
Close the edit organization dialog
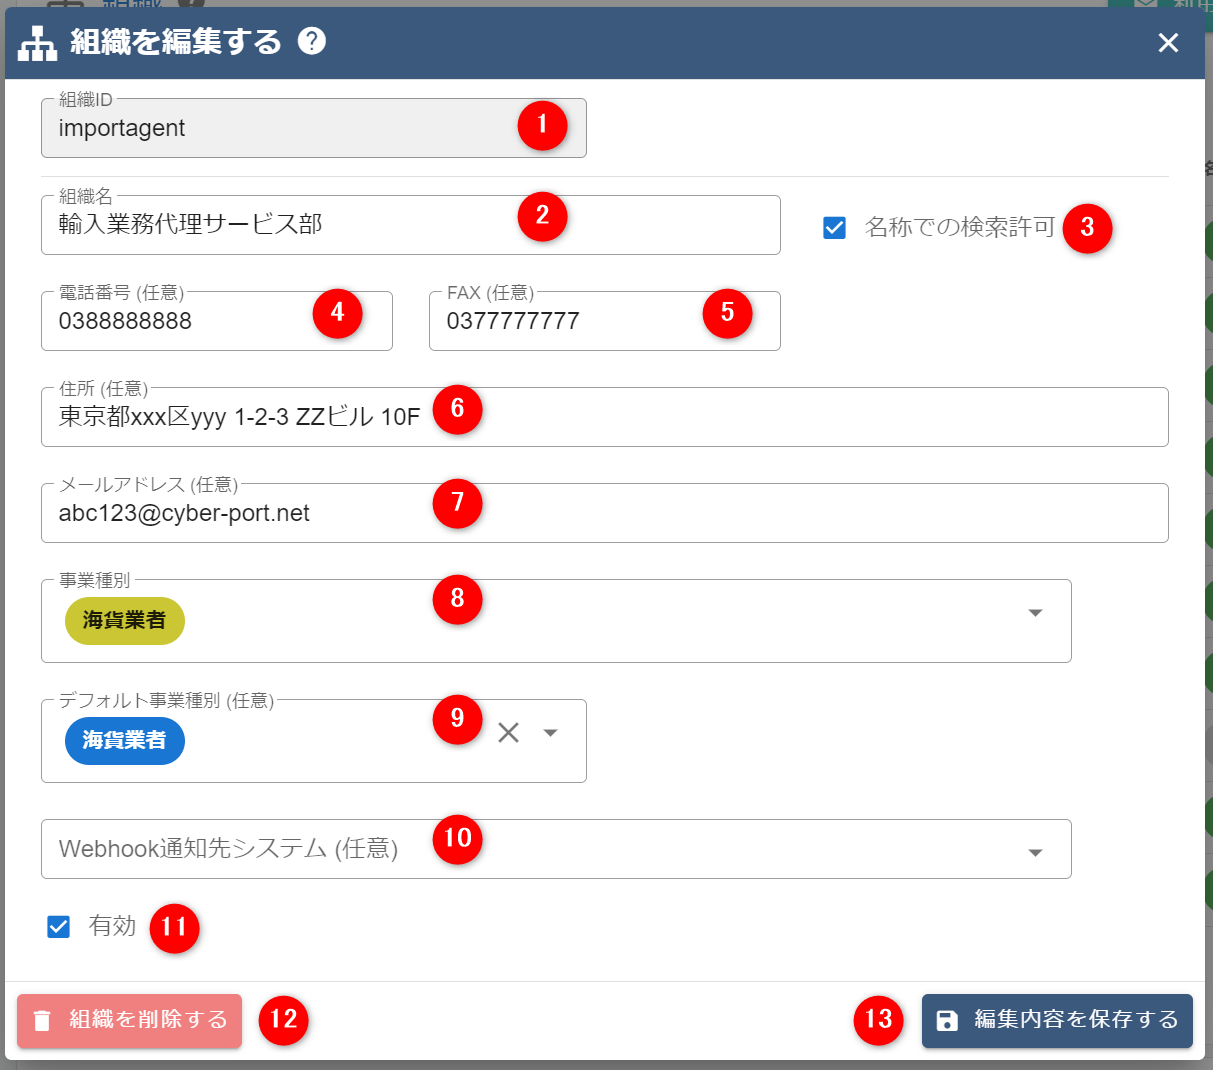[1168, 42]
